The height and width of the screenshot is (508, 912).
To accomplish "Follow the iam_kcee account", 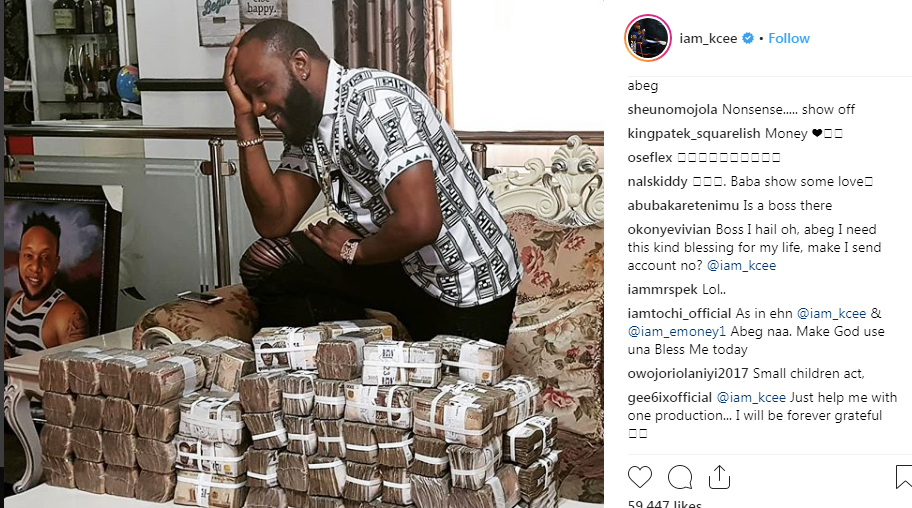I will click(x=789, y=38).
